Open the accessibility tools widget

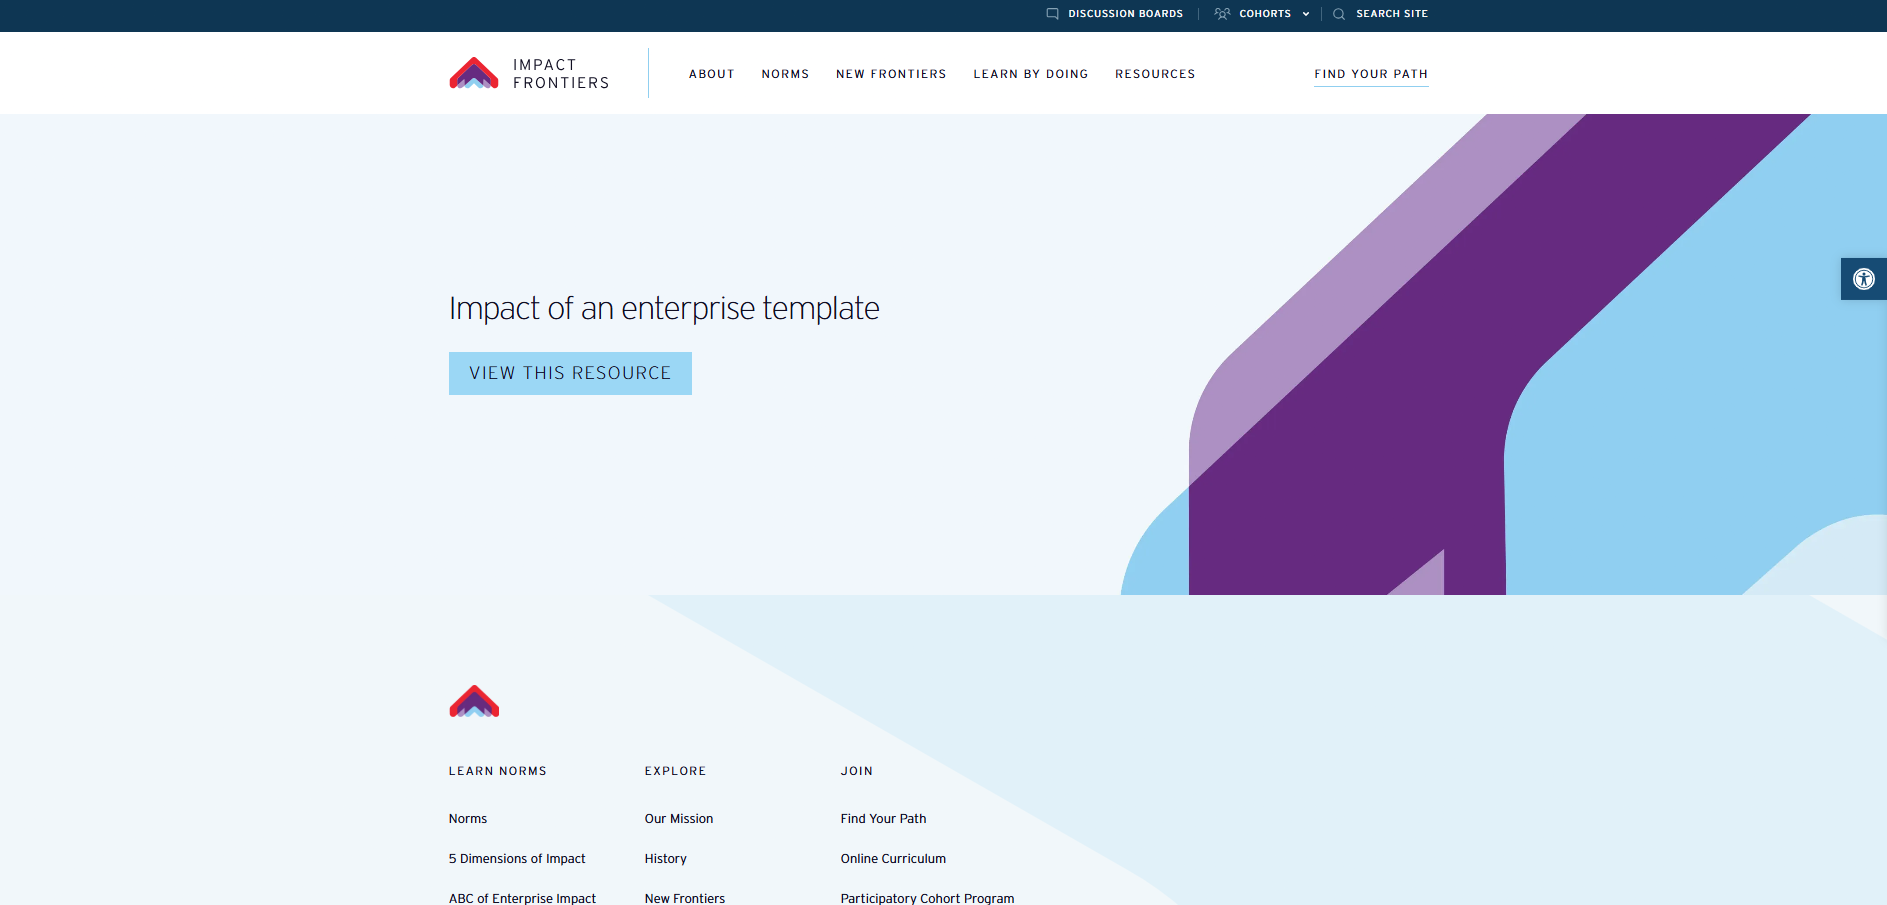click(1863, 279)
